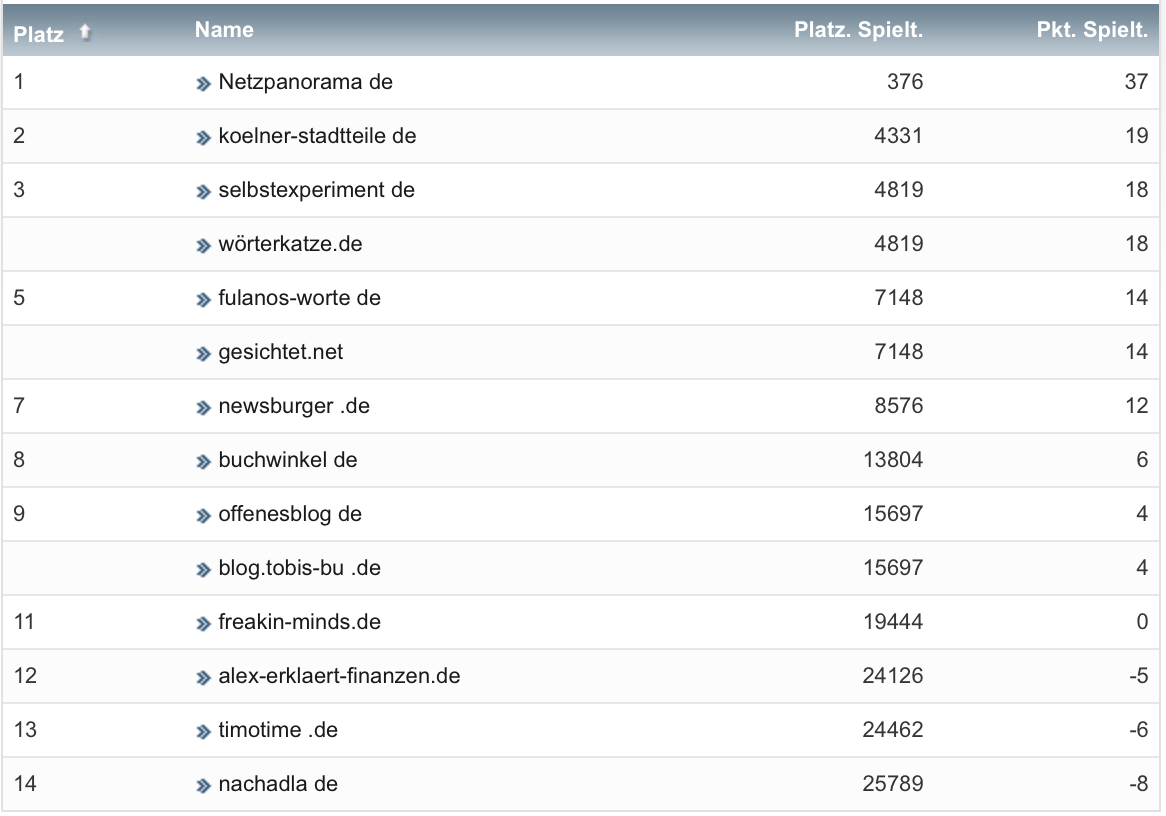Open the freakin-minds.de link

(x=300, y=622)
